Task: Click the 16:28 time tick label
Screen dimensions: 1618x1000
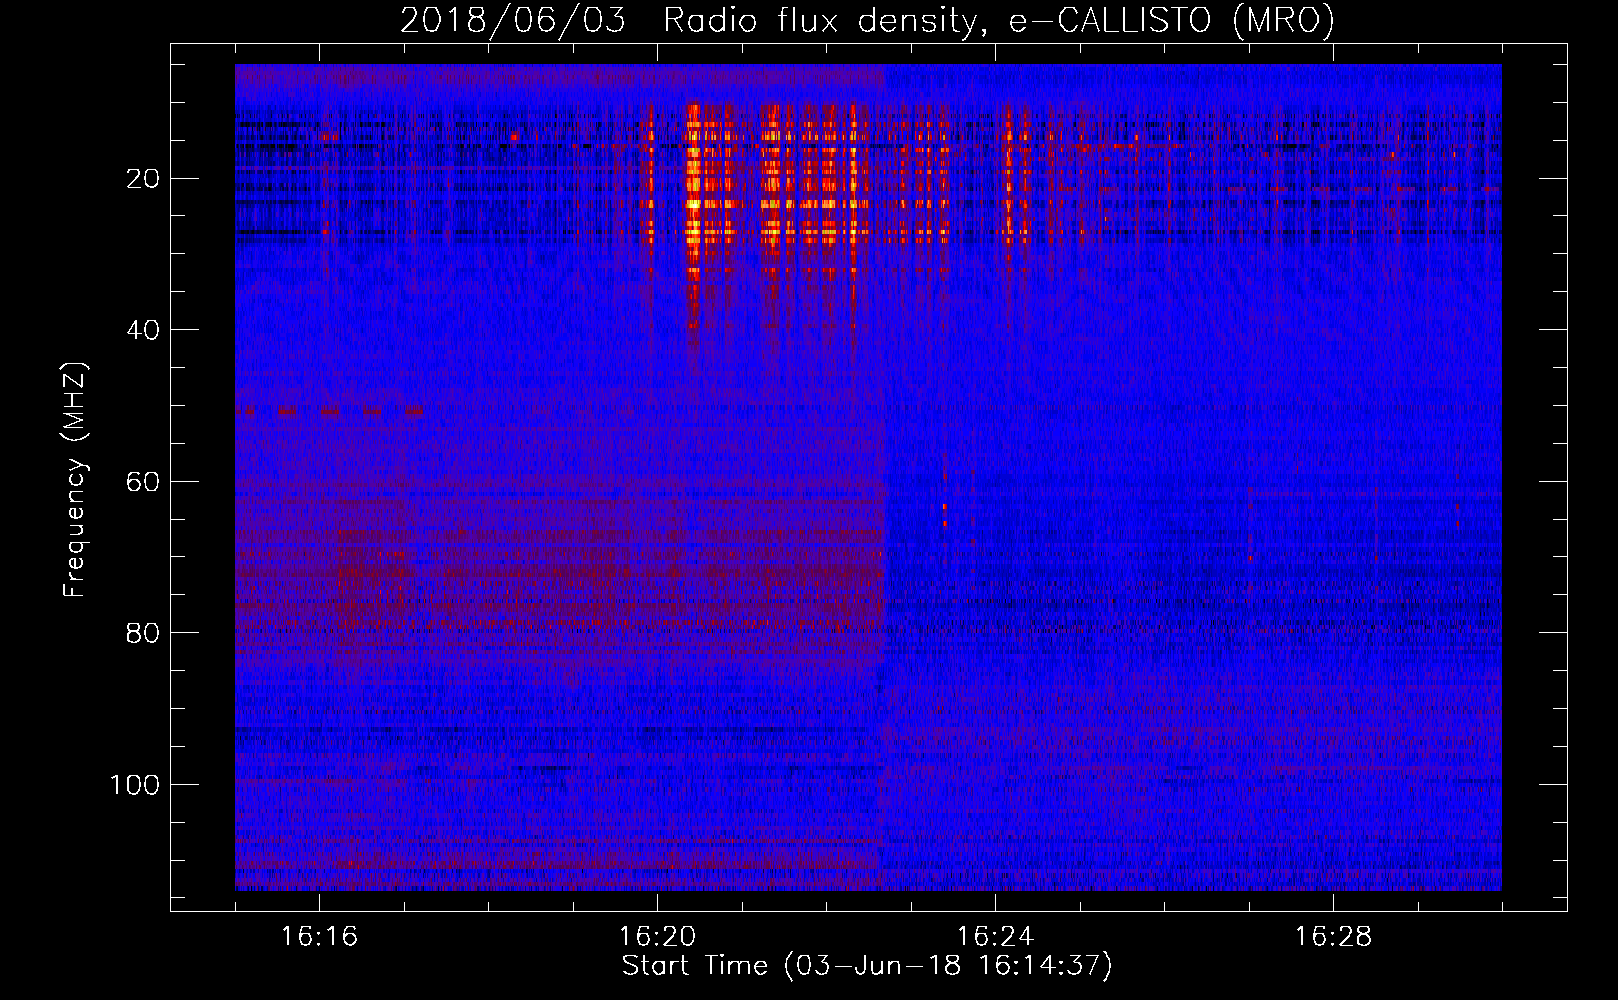Action: point(1334,937)
